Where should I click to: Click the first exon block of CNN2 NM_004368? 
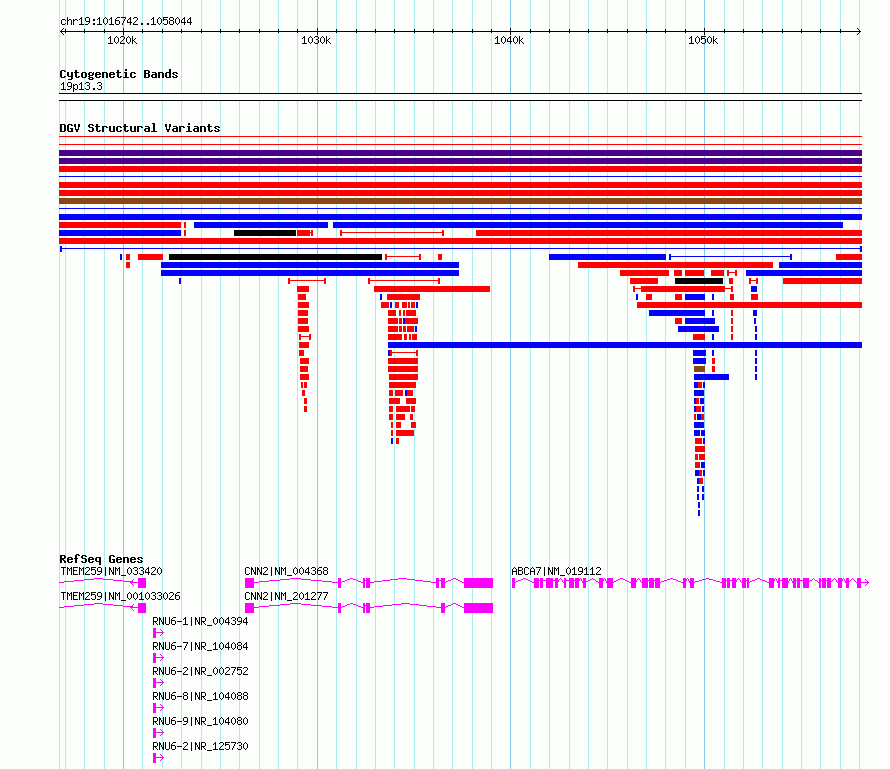(249, 583)
